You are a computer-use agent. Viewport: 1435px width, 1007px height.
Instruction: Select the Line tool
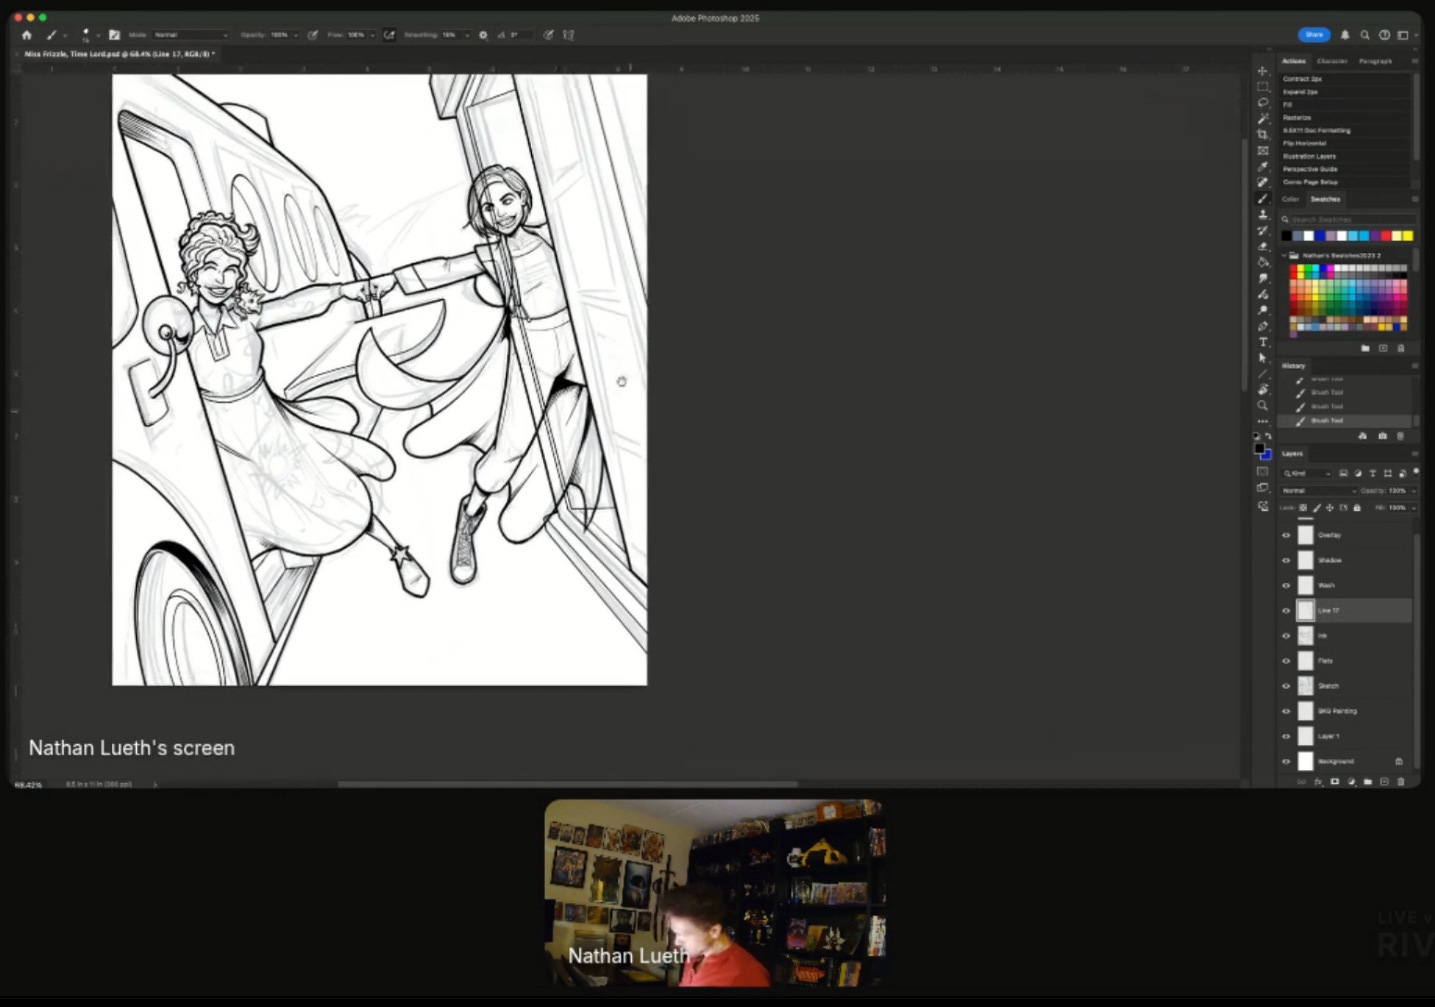[x=1263, y=374]
